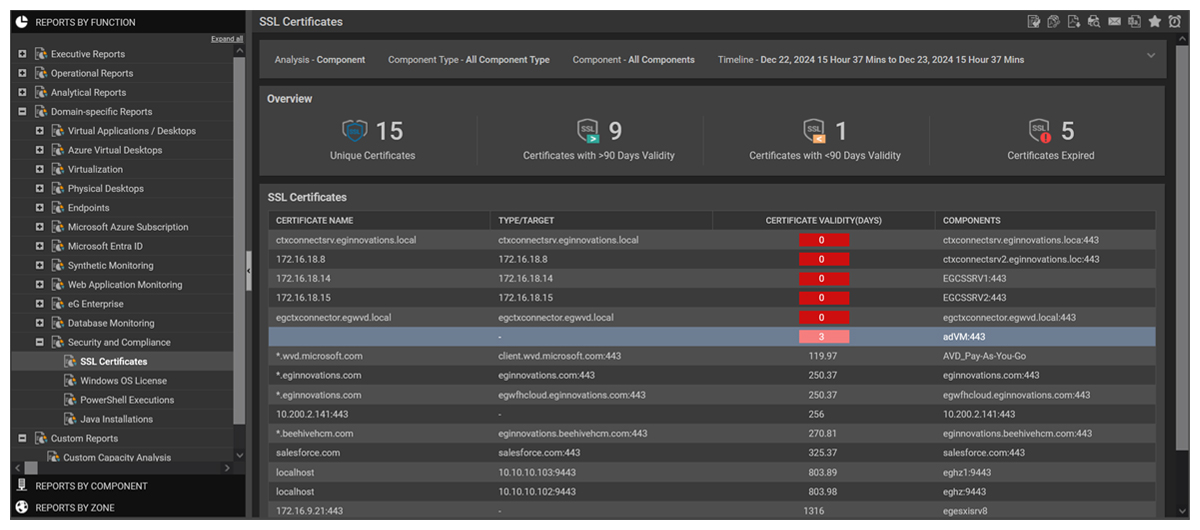Click the highlighted validity value 3 cell

click(x=823, y=337)
